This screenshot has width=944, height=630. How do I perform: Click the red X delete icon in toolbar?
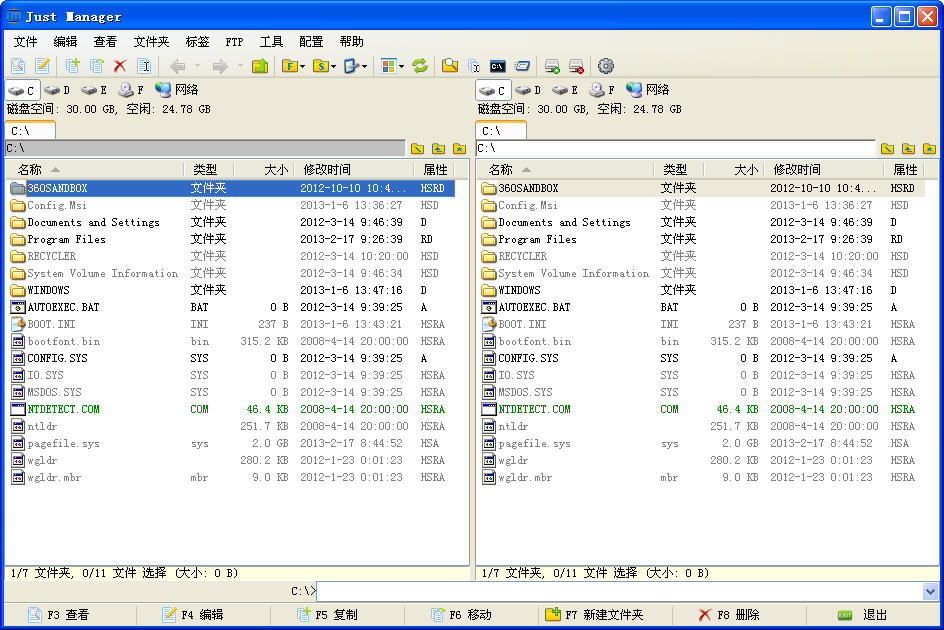click(x=120, y=66)
